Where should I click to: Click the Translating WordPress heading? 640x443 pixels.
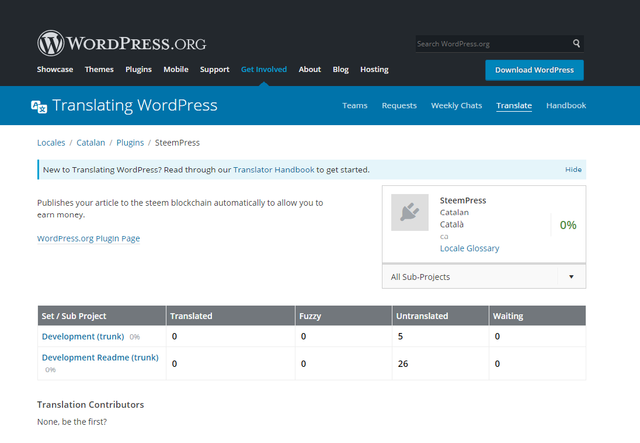[x=135, y=105]
